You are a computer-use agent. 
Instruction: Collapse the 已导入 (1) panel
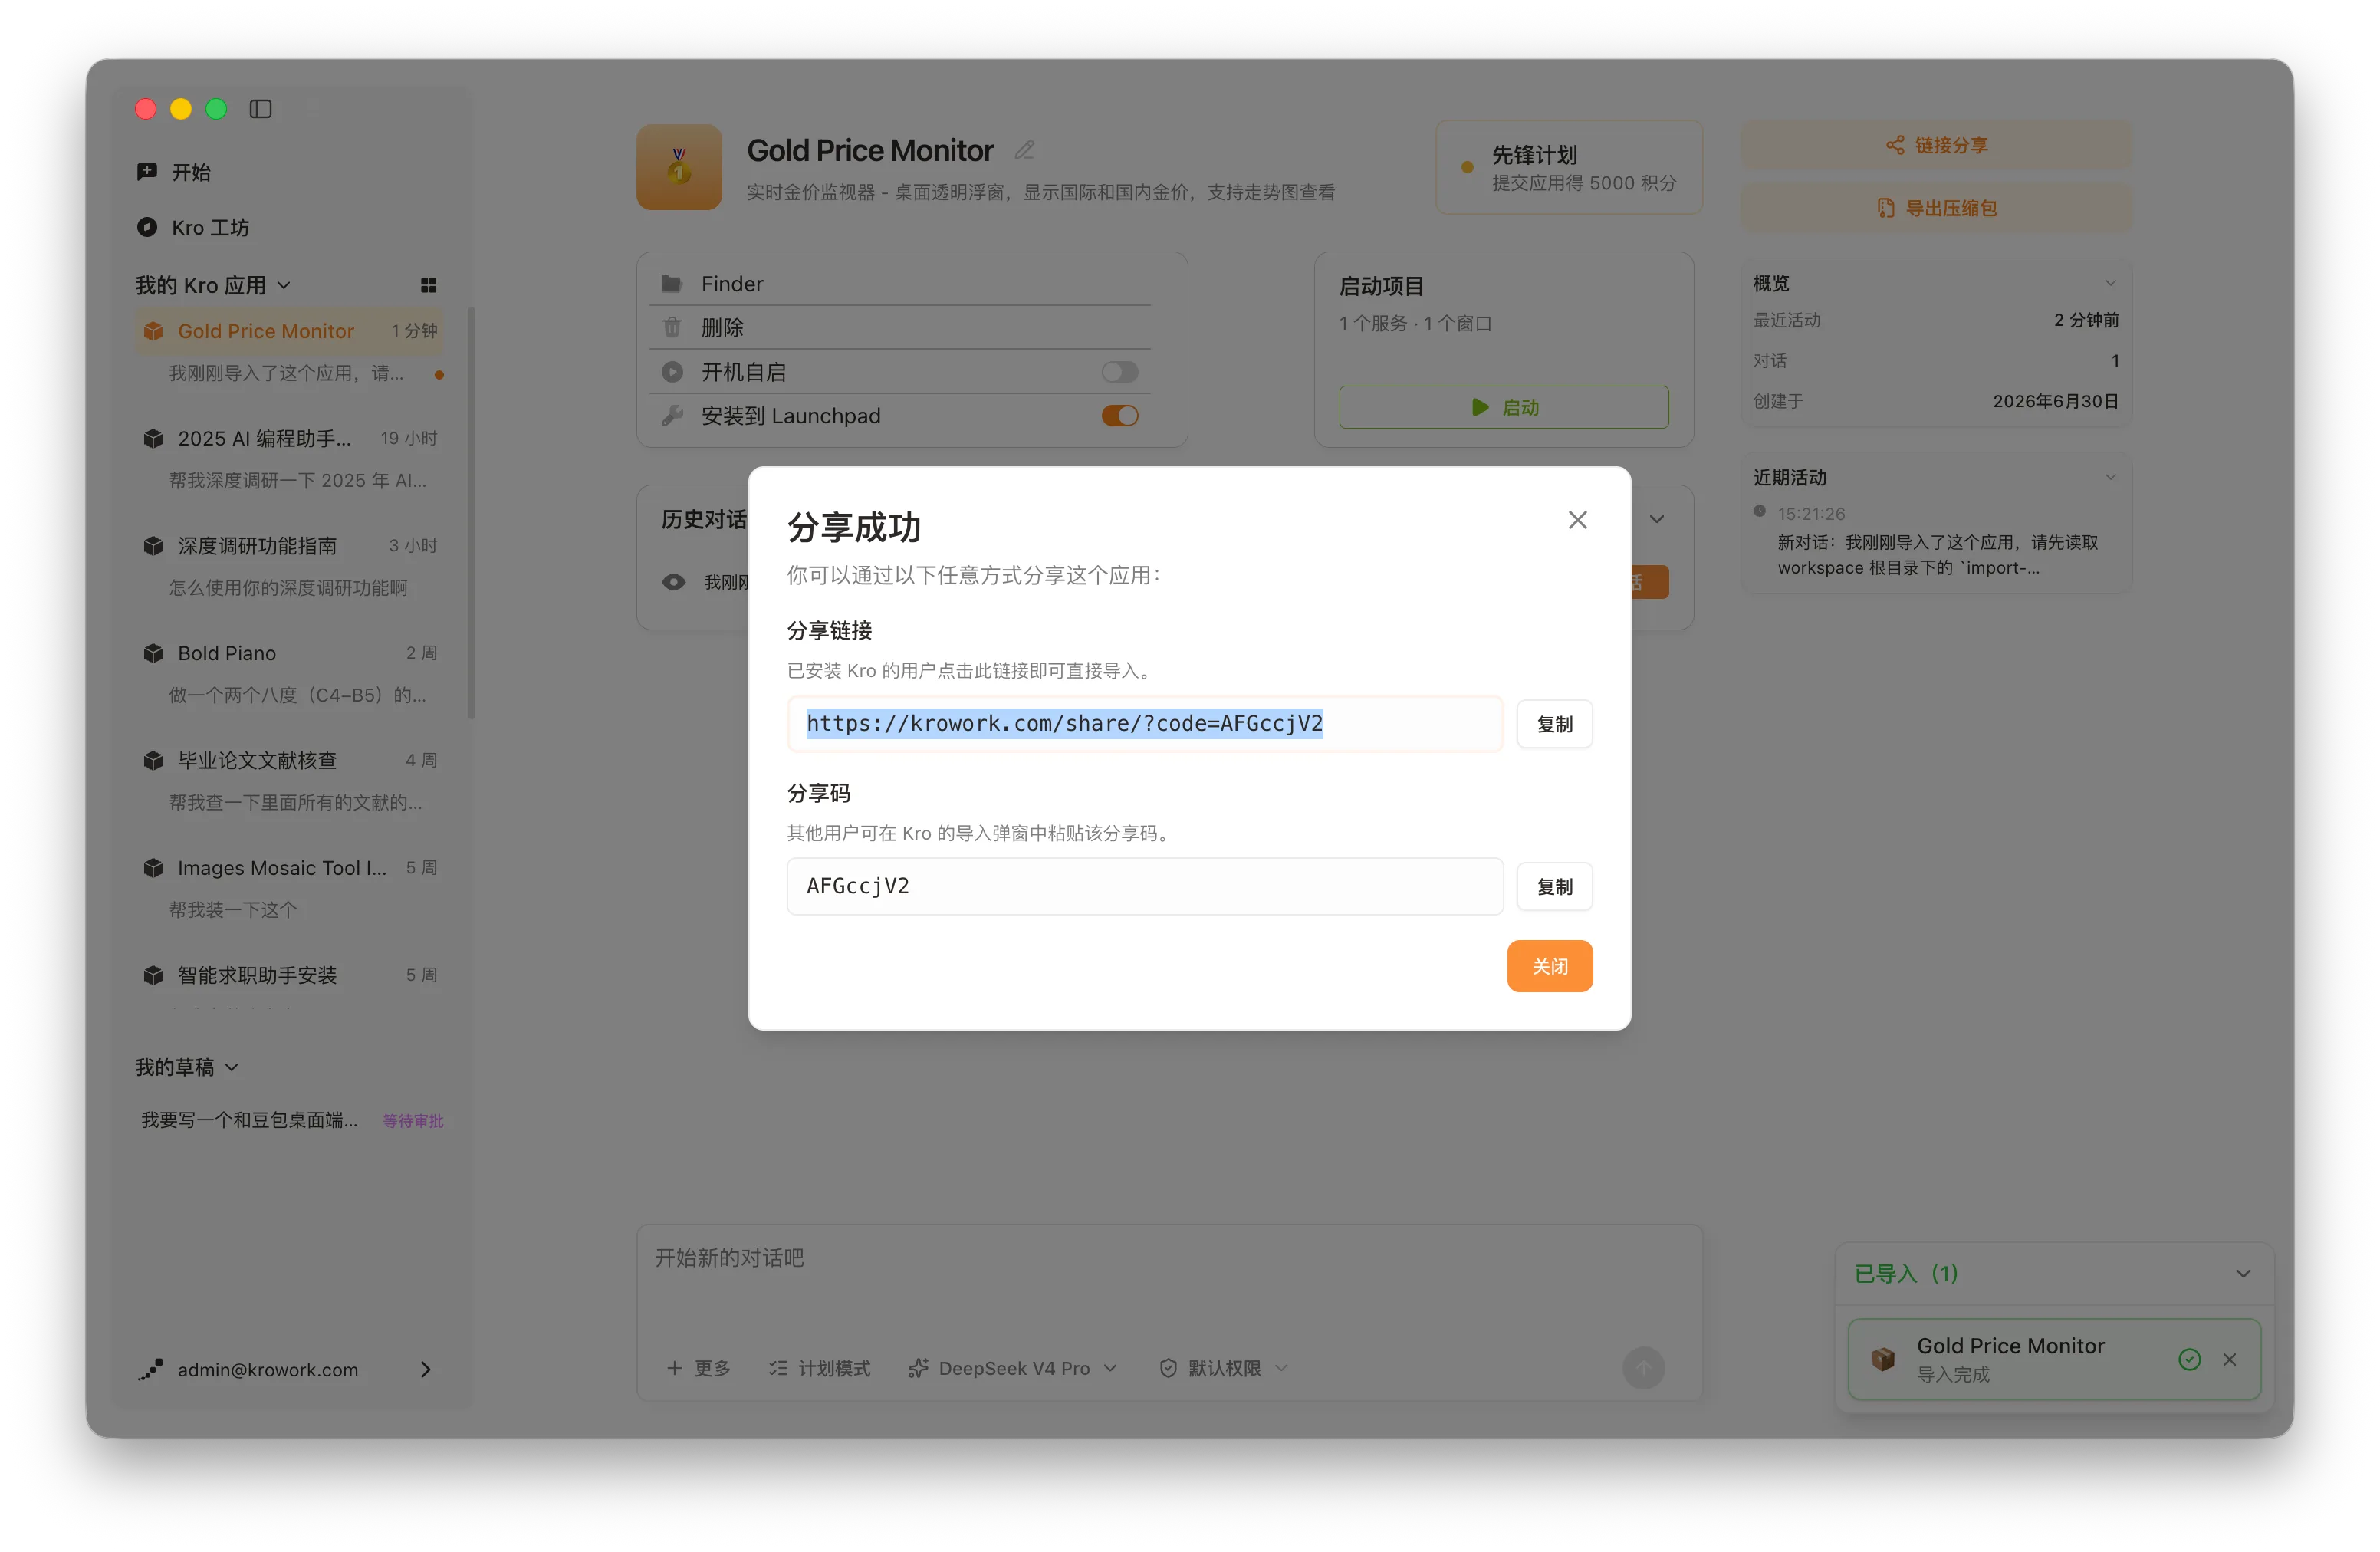coord(2242,1273)
